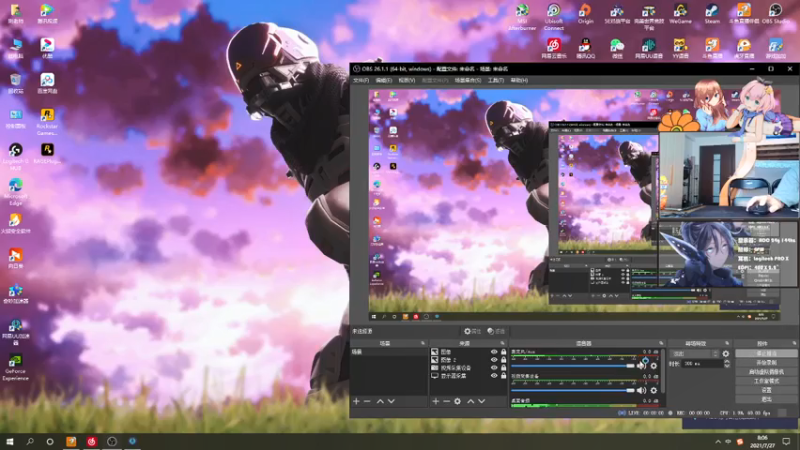Move scene up with Scenes panel up arrow

pyautogui.click(x=380, y=402)
